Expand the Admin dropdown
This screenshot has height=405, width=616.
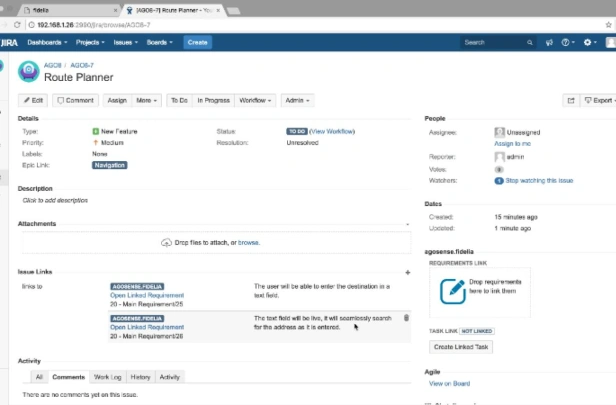pyautogui.click(x=297, y=101)
